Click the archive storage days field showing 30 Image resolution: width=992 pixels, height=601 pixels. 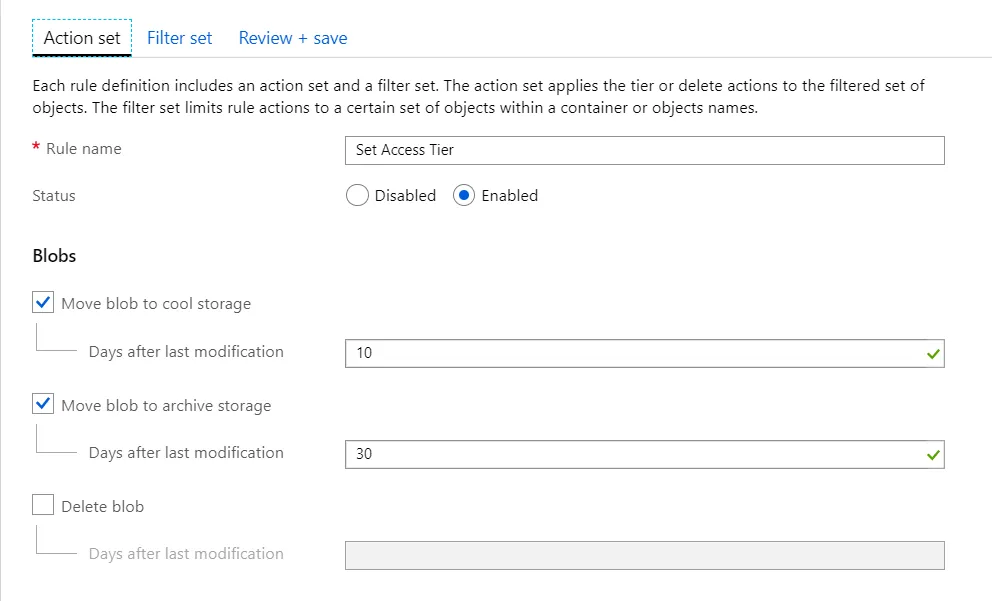(x=630, y=454)
